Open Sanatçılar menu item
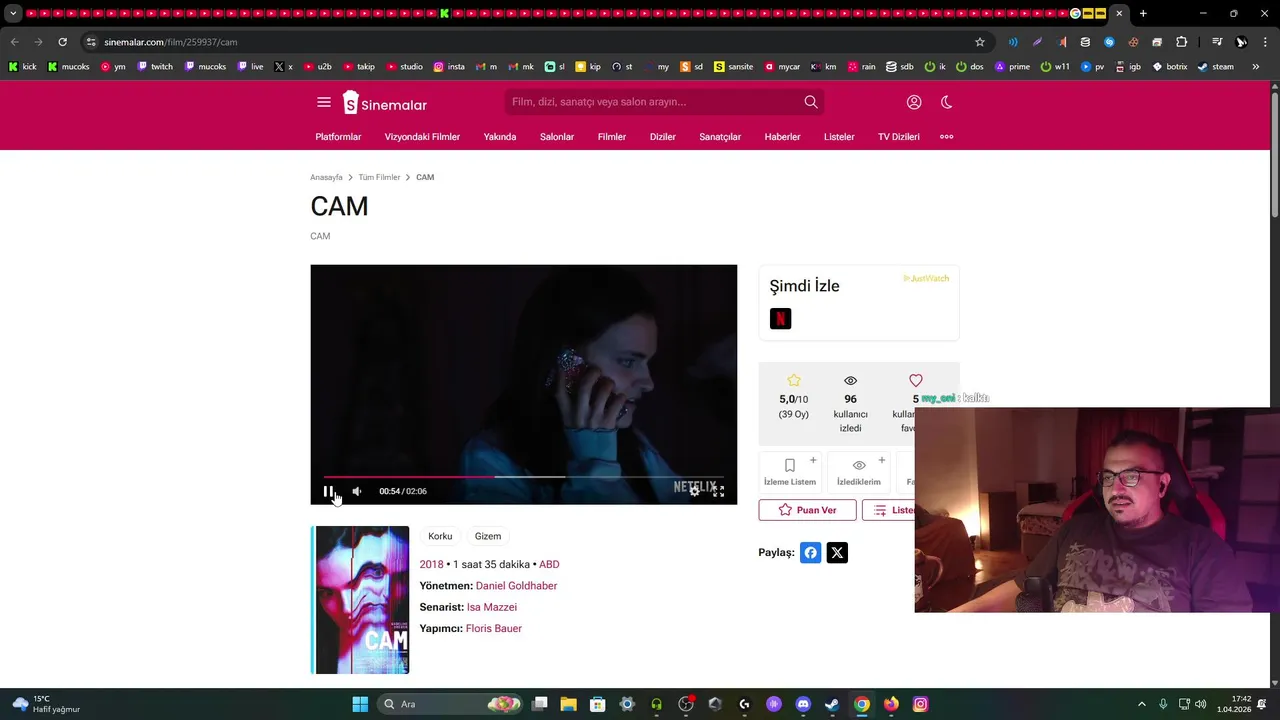Viewport: 1280px width, 720px height. click(x=720, y=137)
